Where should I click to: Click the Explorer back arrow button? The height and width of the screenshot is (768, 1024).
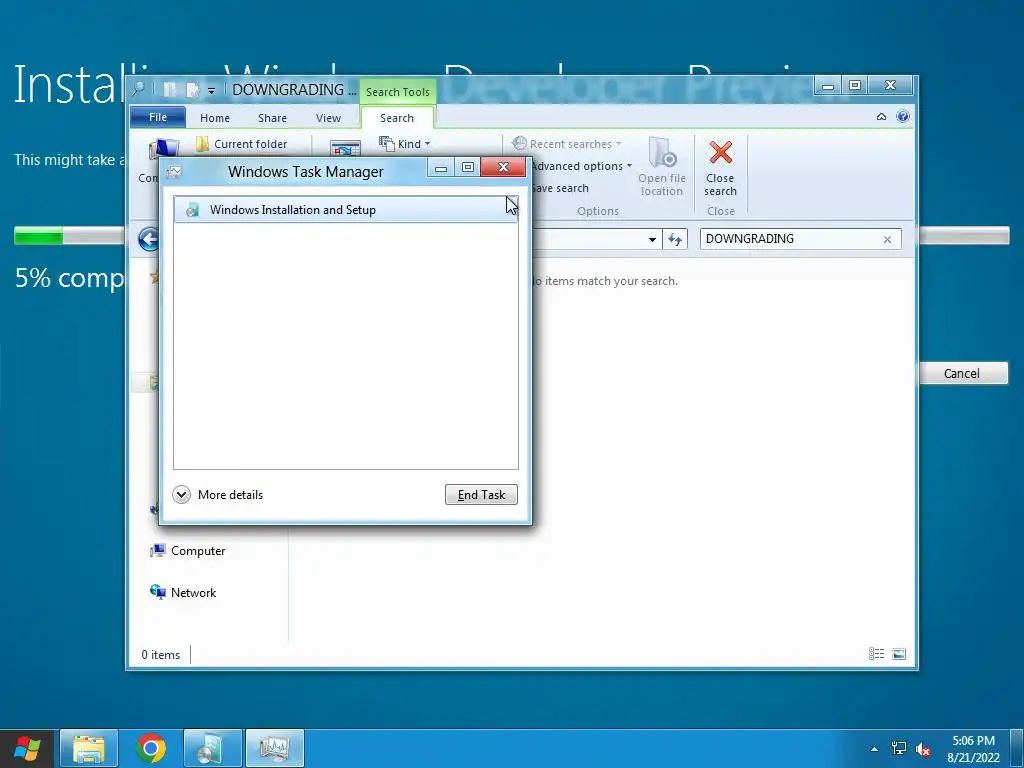pos(149,239)
